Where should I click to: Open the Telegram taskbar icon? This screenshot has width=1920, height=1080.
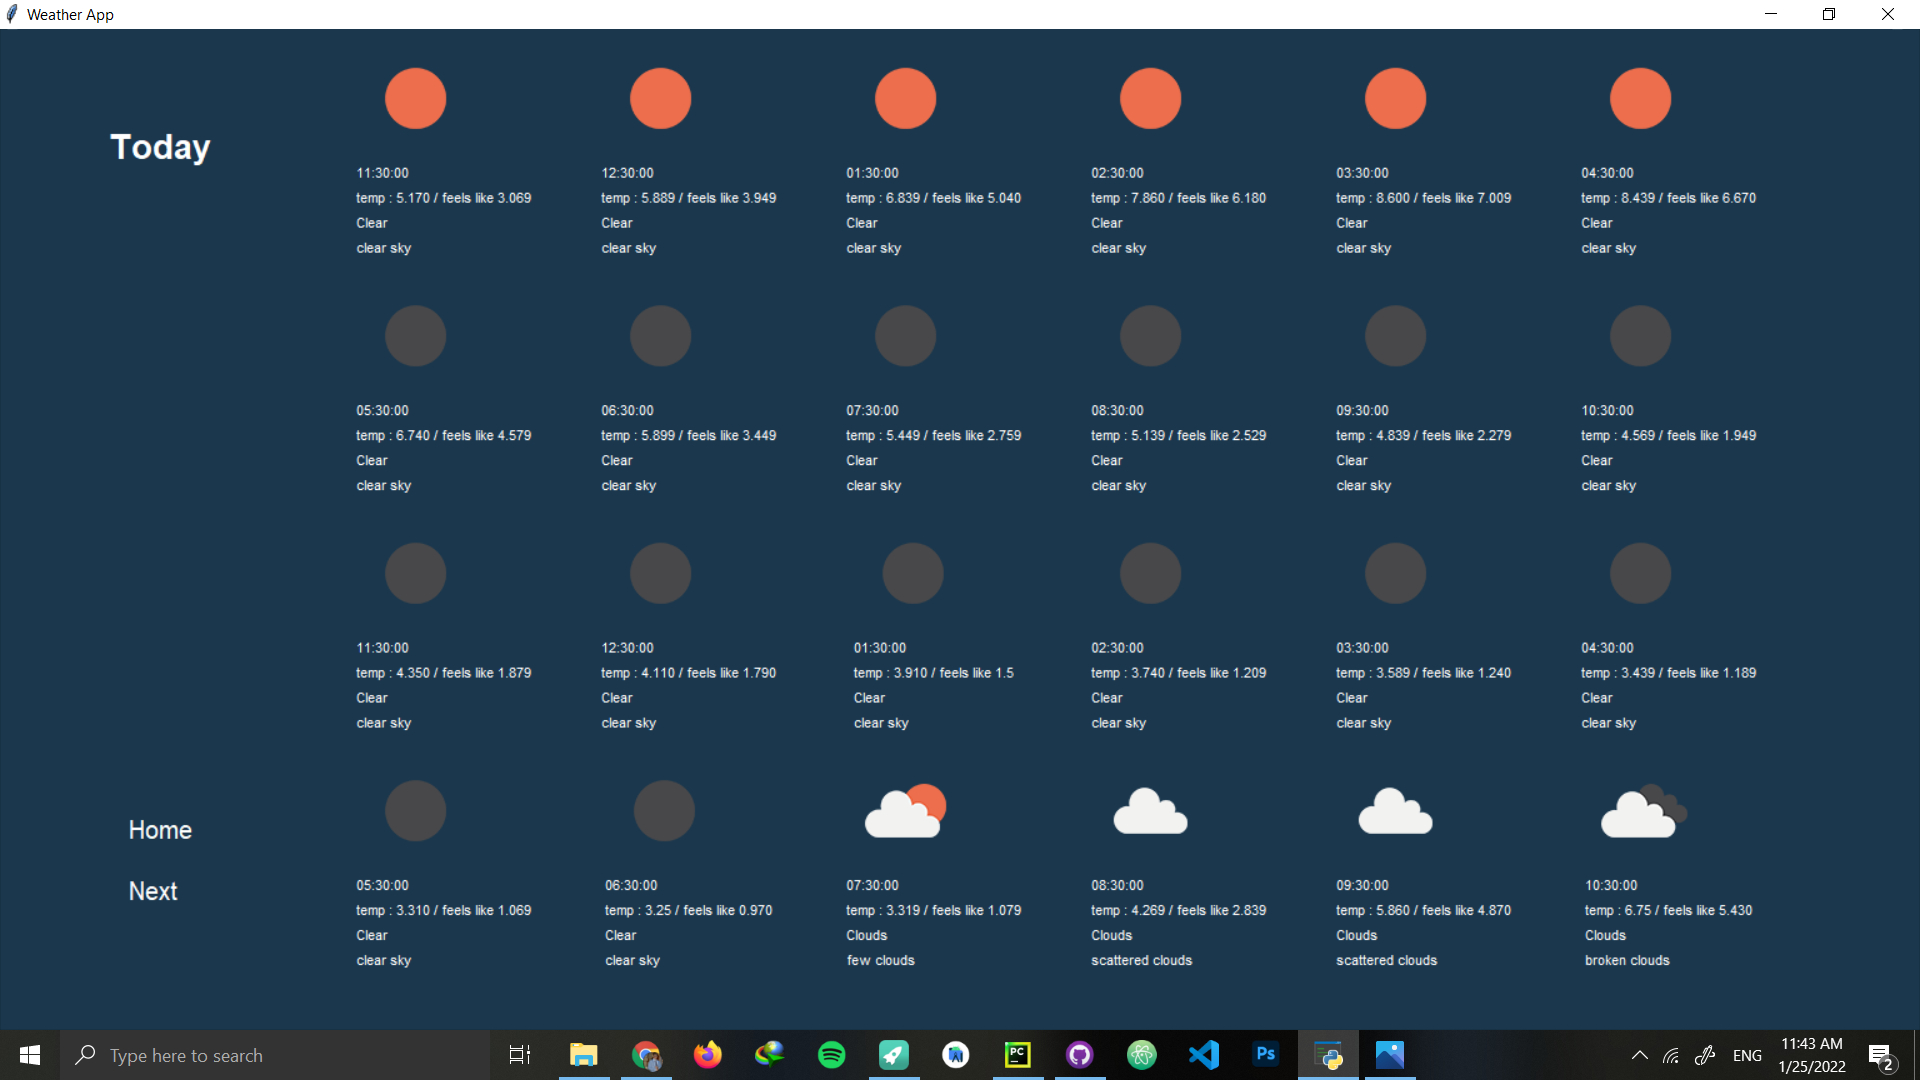click(x=893, y=1054)
